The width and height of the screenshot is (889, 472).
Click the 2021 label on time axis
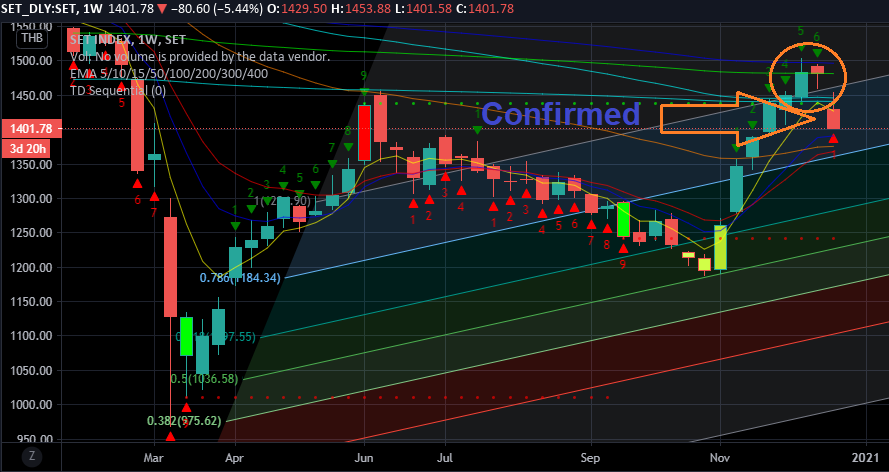pos(866,457)
